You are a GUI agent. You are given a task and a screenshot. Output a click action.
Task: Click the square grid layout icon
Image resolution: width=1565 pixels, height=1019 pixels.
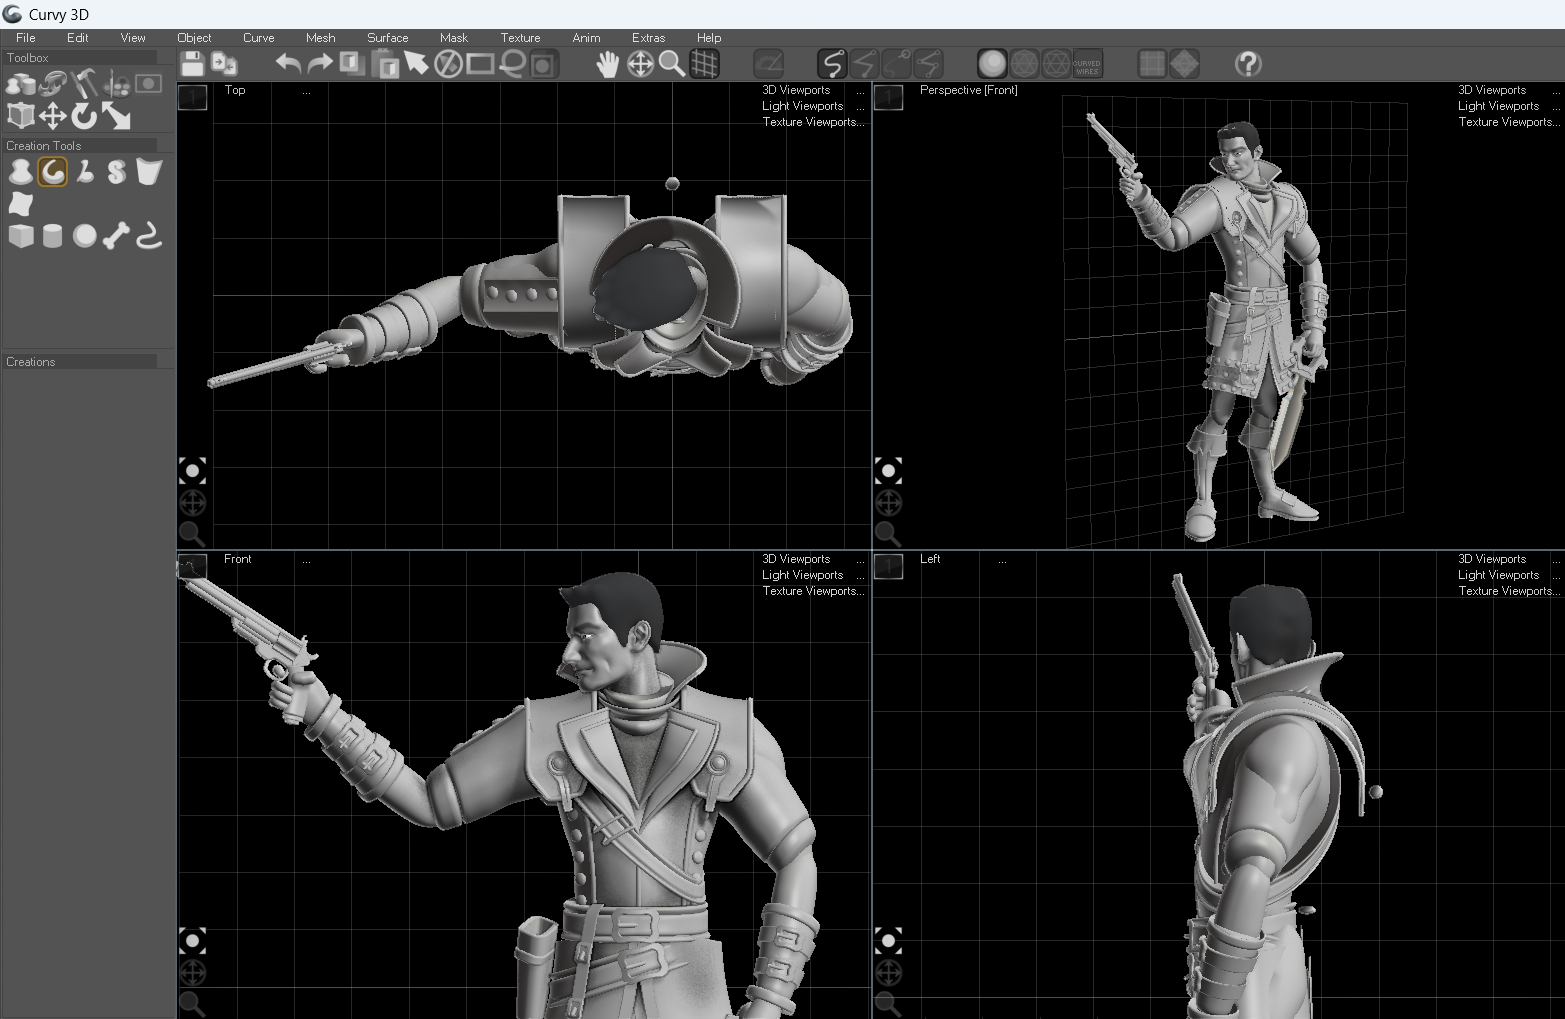tap(1152, 64)
